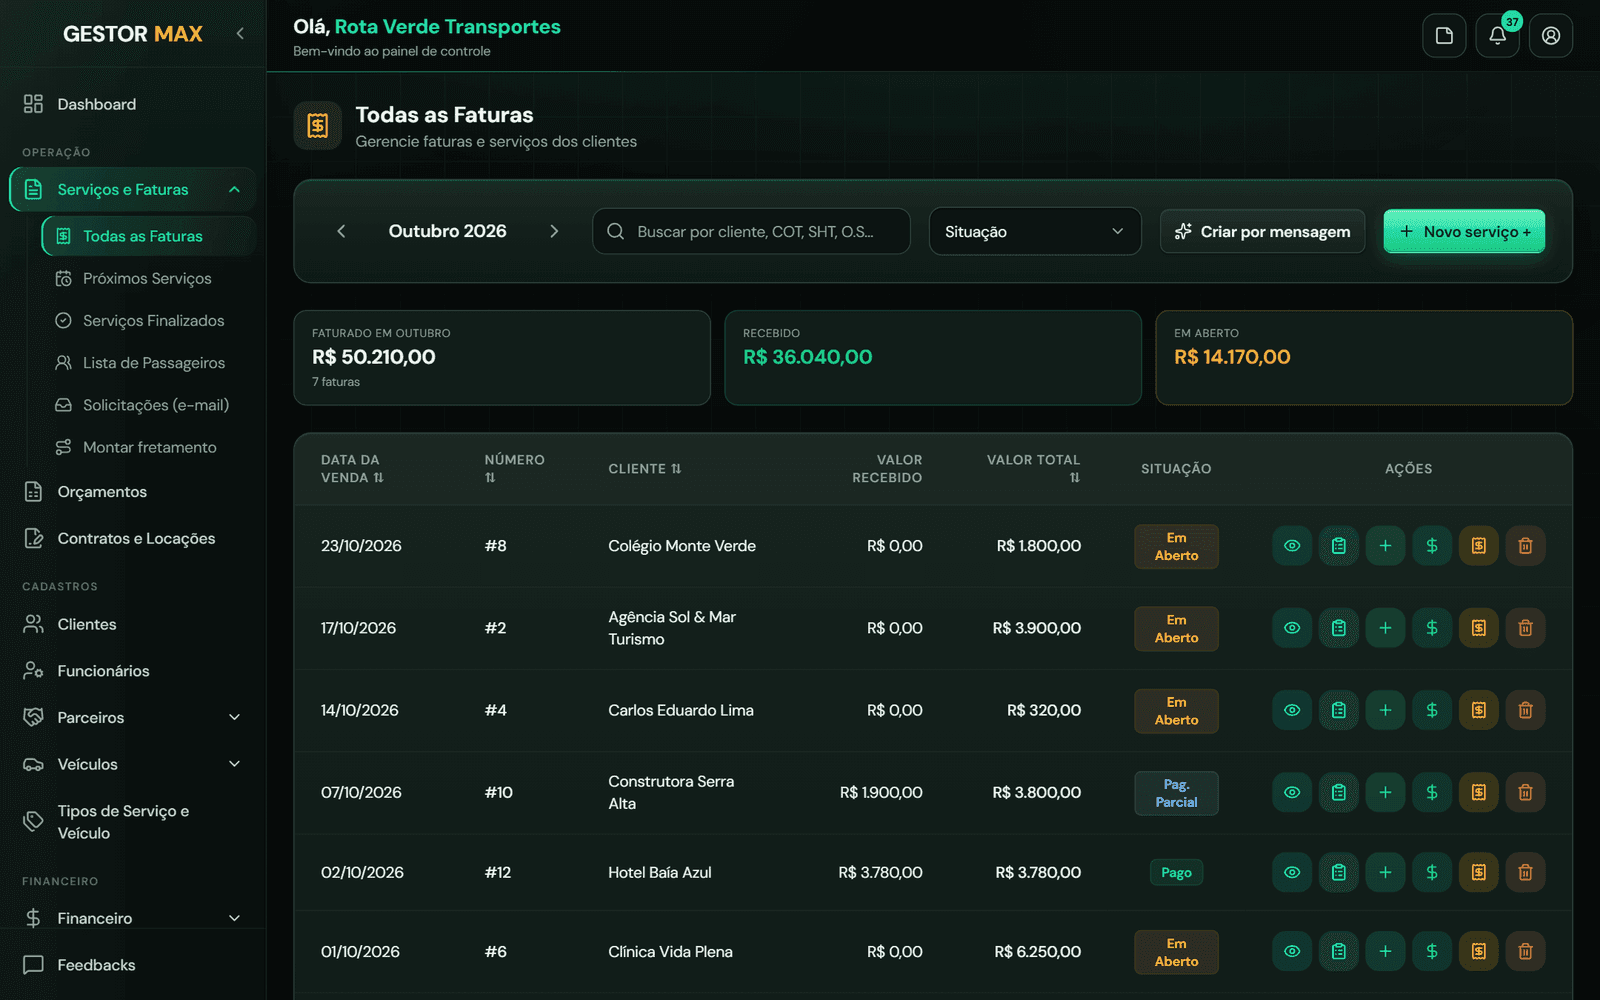Click the invoice search input field
This screenshot has width=1600, height=1000.
click(x=751, y=231)
